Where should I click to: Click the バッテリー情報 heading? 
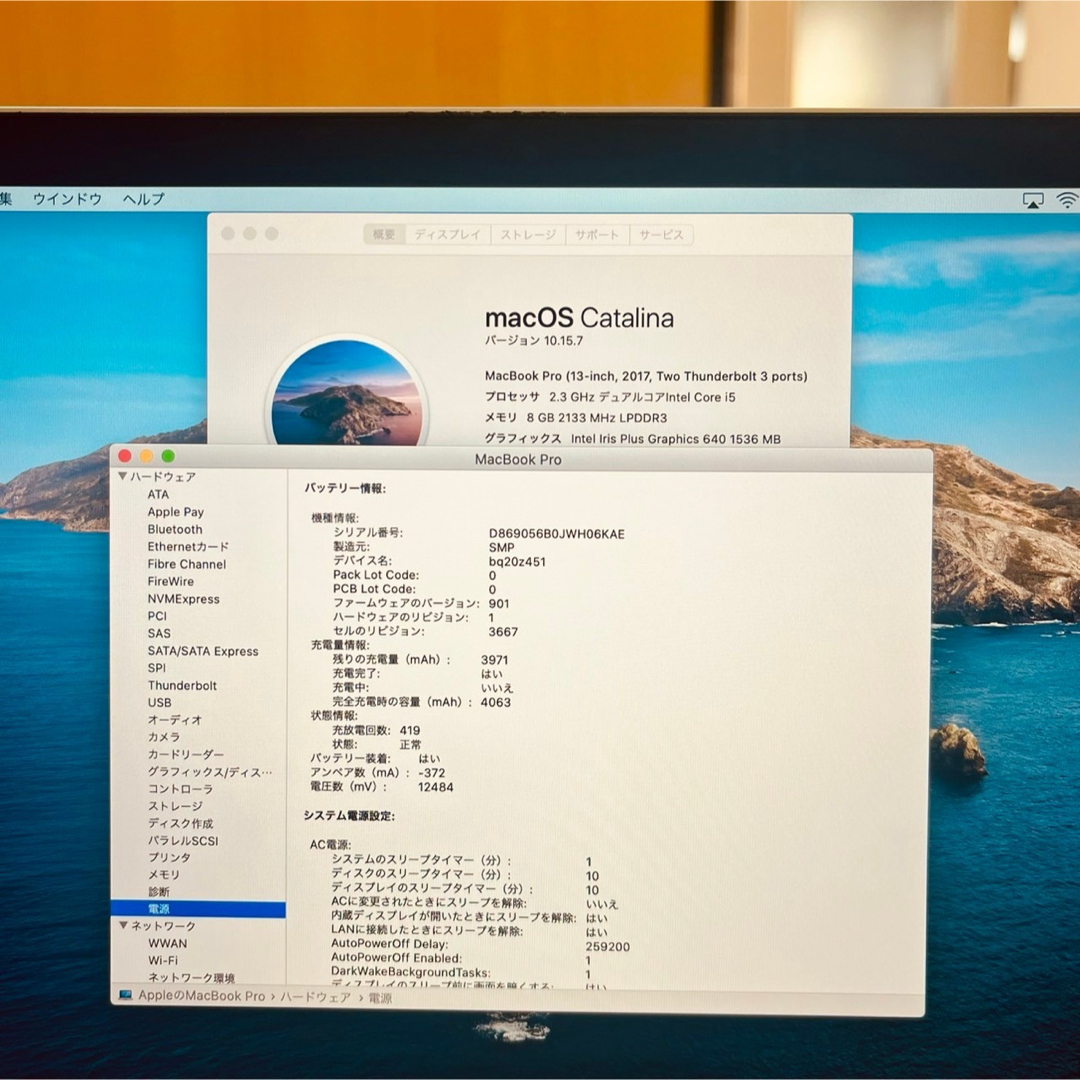(x=345, y=488)
